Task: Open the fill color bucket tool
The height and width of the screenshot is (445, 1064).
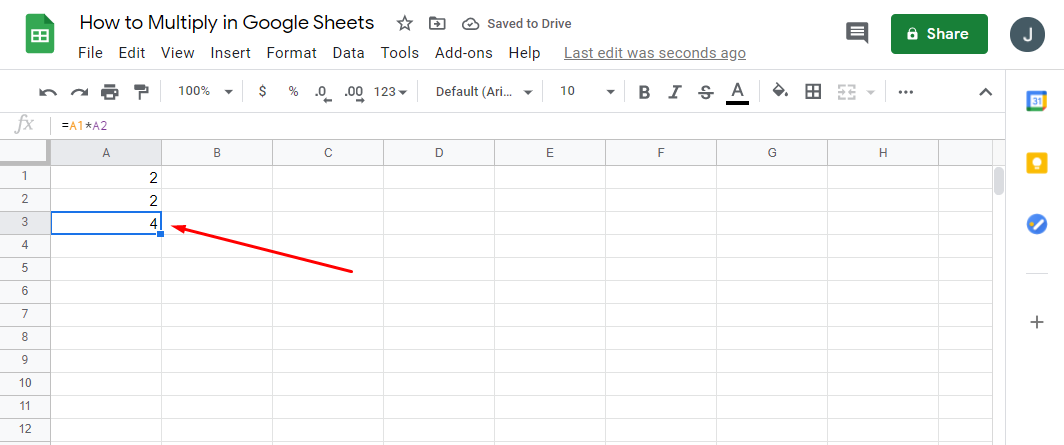Action: click(780, 92)
